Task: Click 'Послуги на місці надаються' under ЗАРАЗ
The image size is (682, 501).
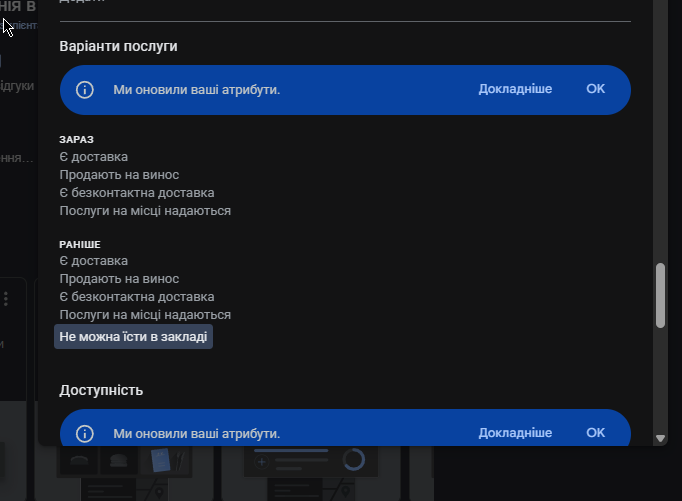Action: pyautogui.click(x=145, y=211)
